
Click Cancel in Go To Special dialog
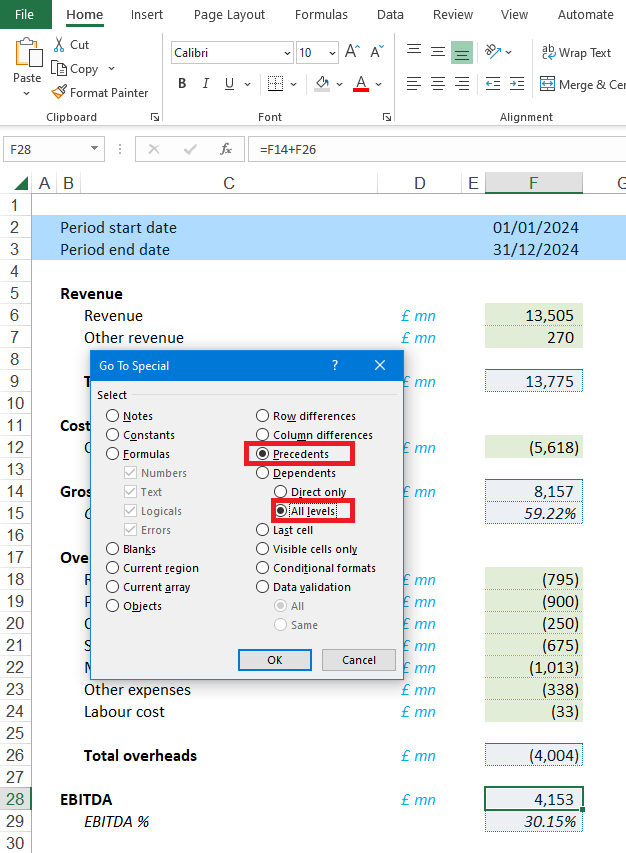click(359, 660)
